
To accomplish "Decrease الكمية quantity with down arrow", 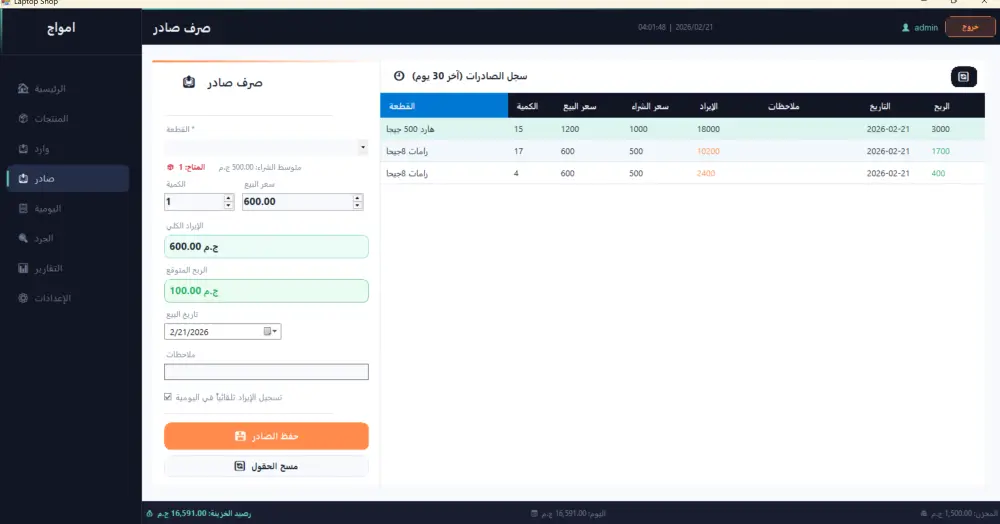I will click(228, 205).
